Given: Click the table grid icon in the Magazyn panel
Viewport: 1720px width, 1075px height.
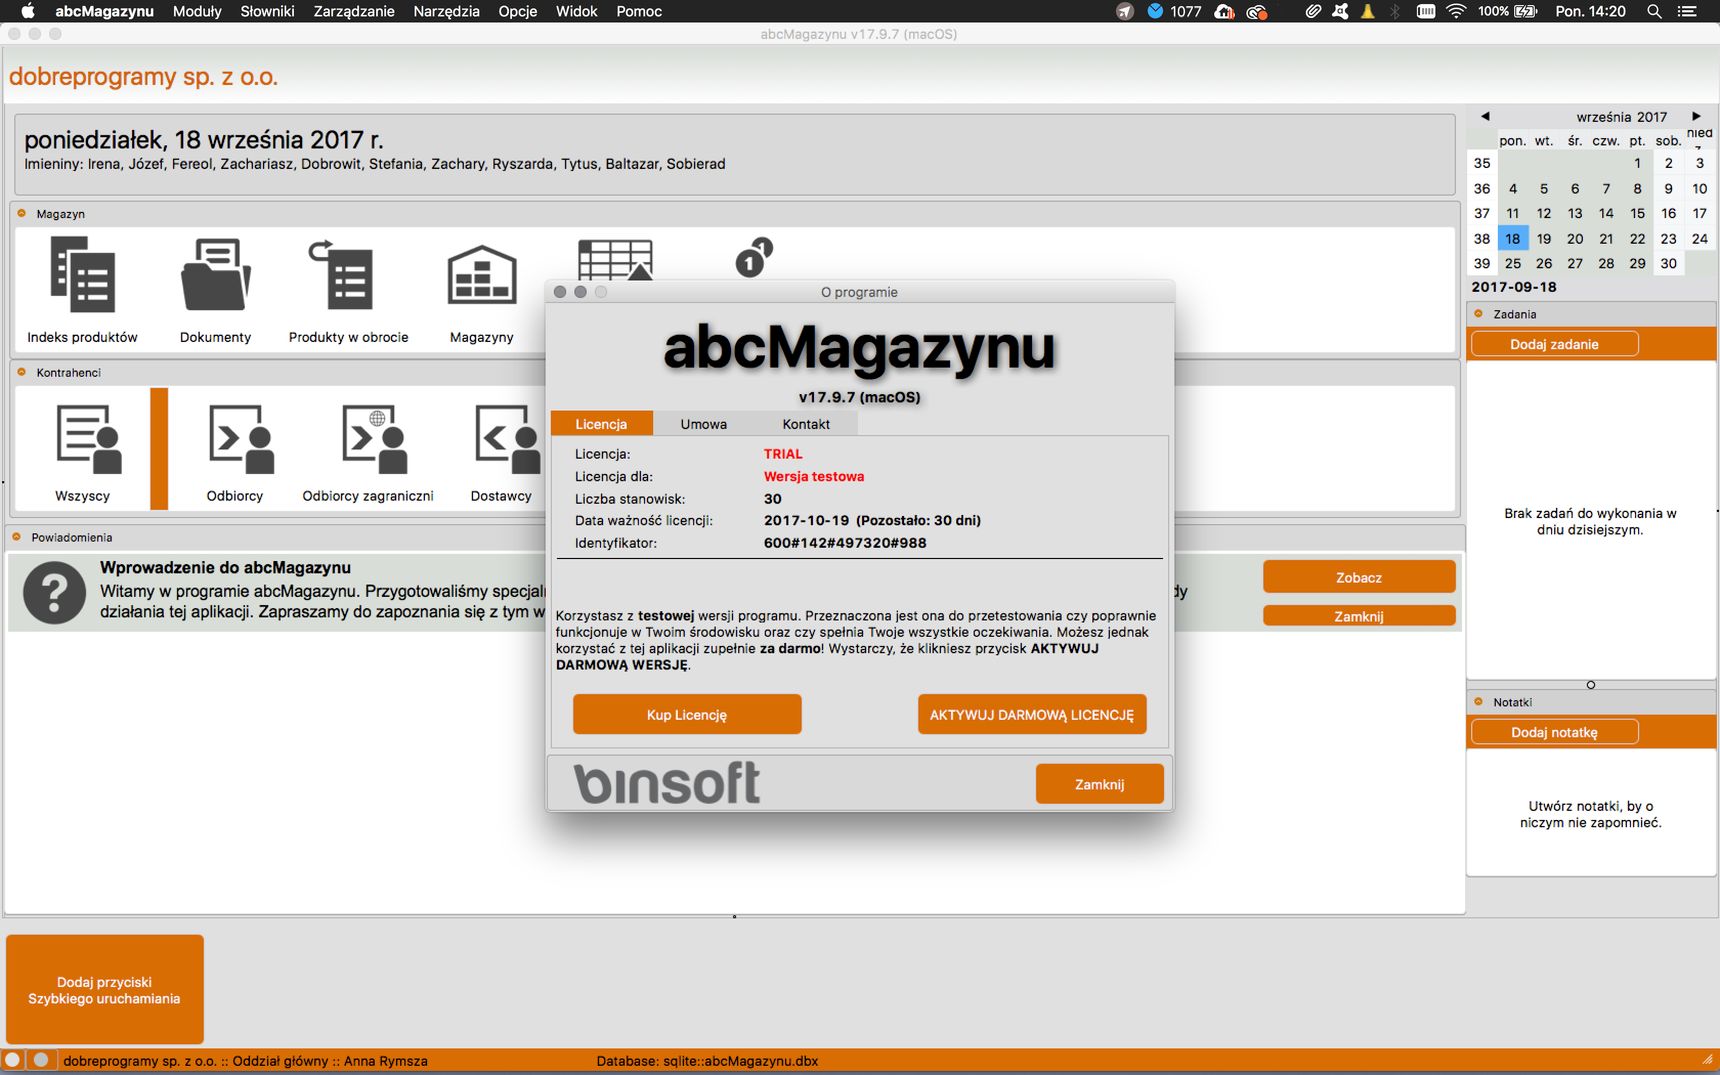Looking at the screenshot, I should [x=615, y=259].
